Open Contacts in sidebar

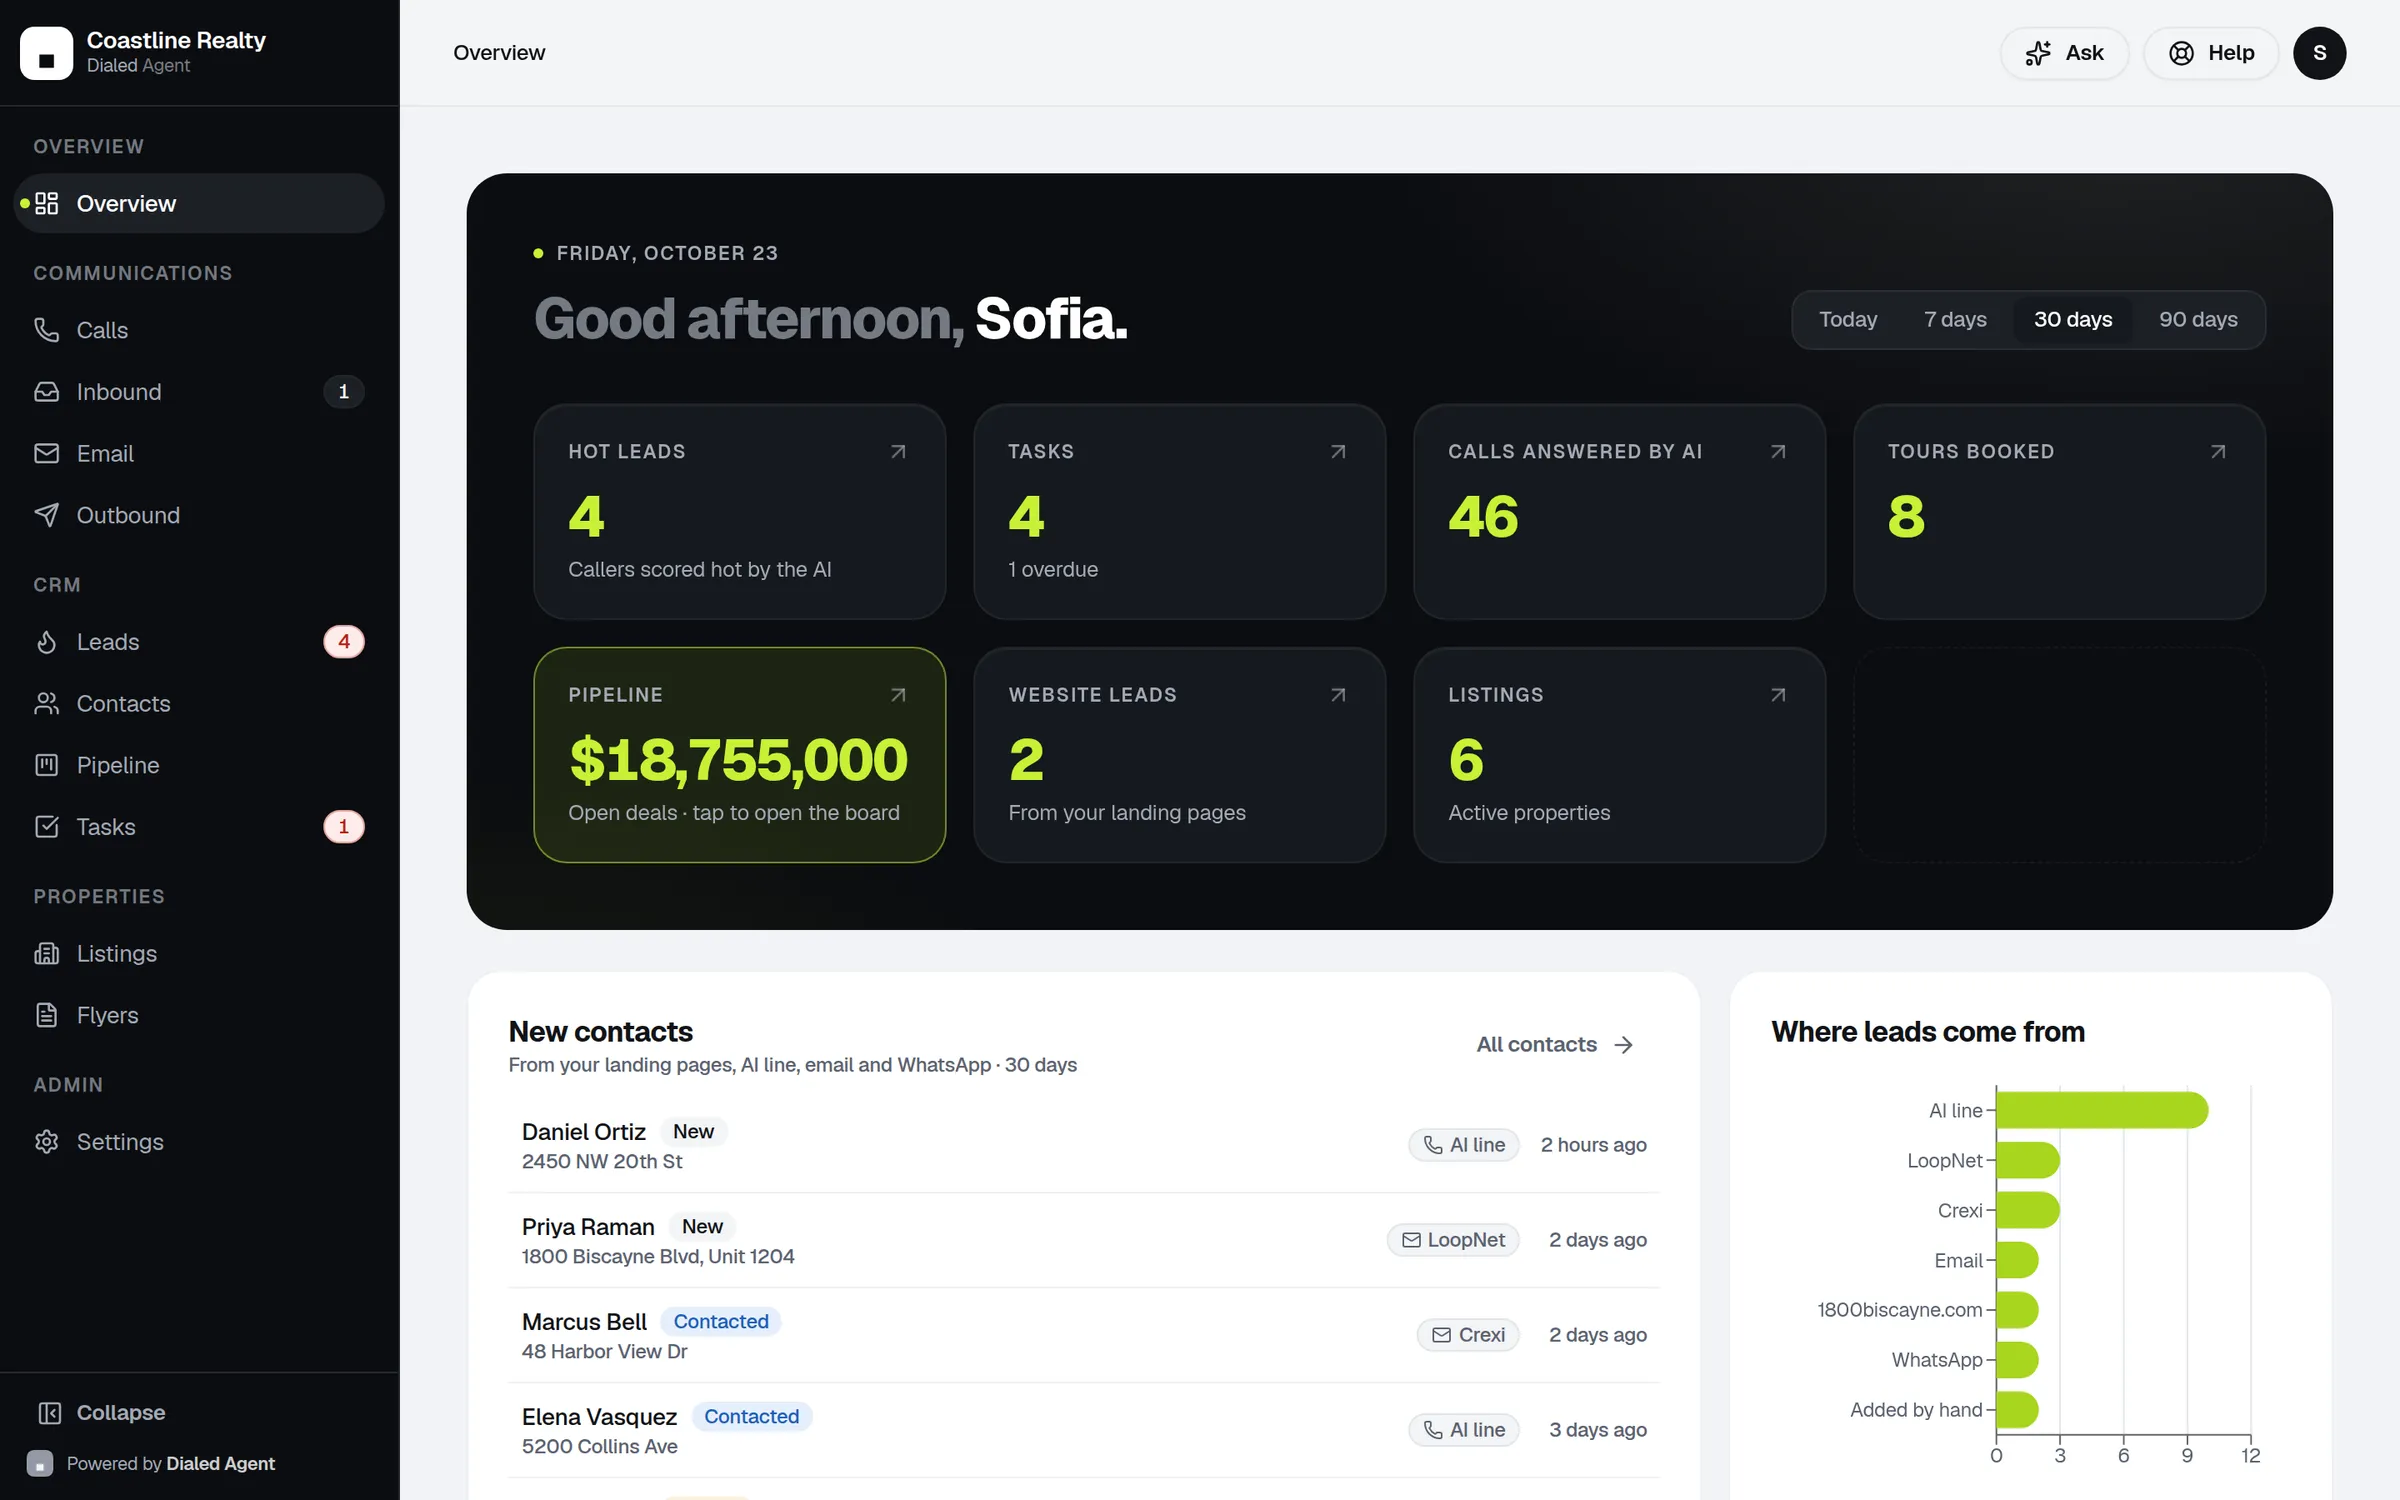point(199,703)
